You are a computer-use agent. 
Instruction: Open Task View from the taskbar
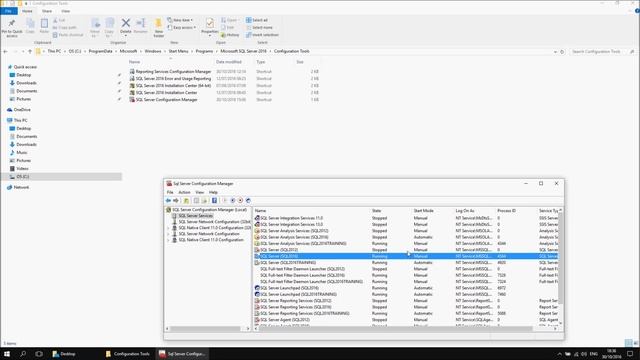point(39,354)
